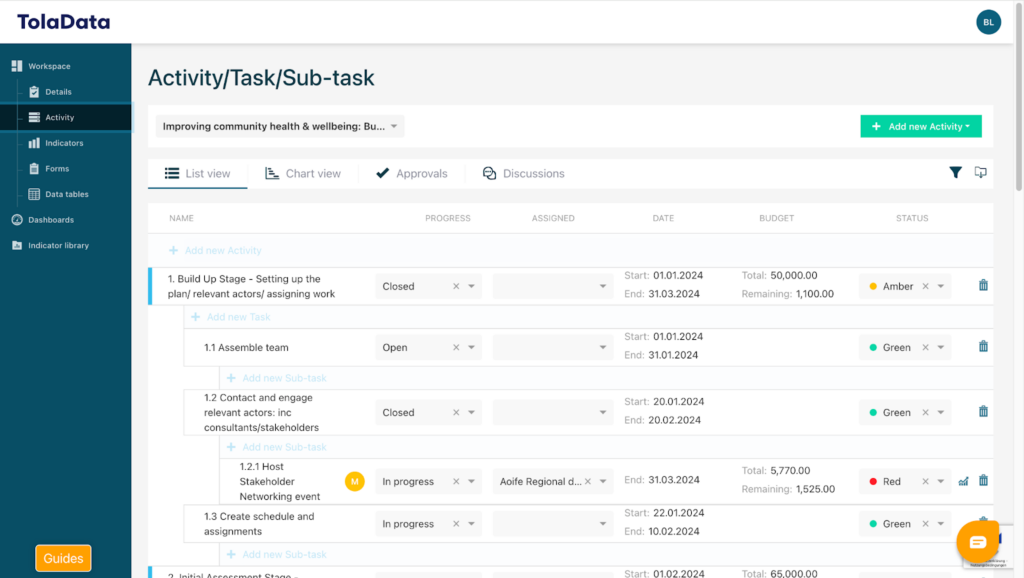Screen dimensions: 1024x578
Task: Switch to Chart view tab
Action: tap(303, 174)
